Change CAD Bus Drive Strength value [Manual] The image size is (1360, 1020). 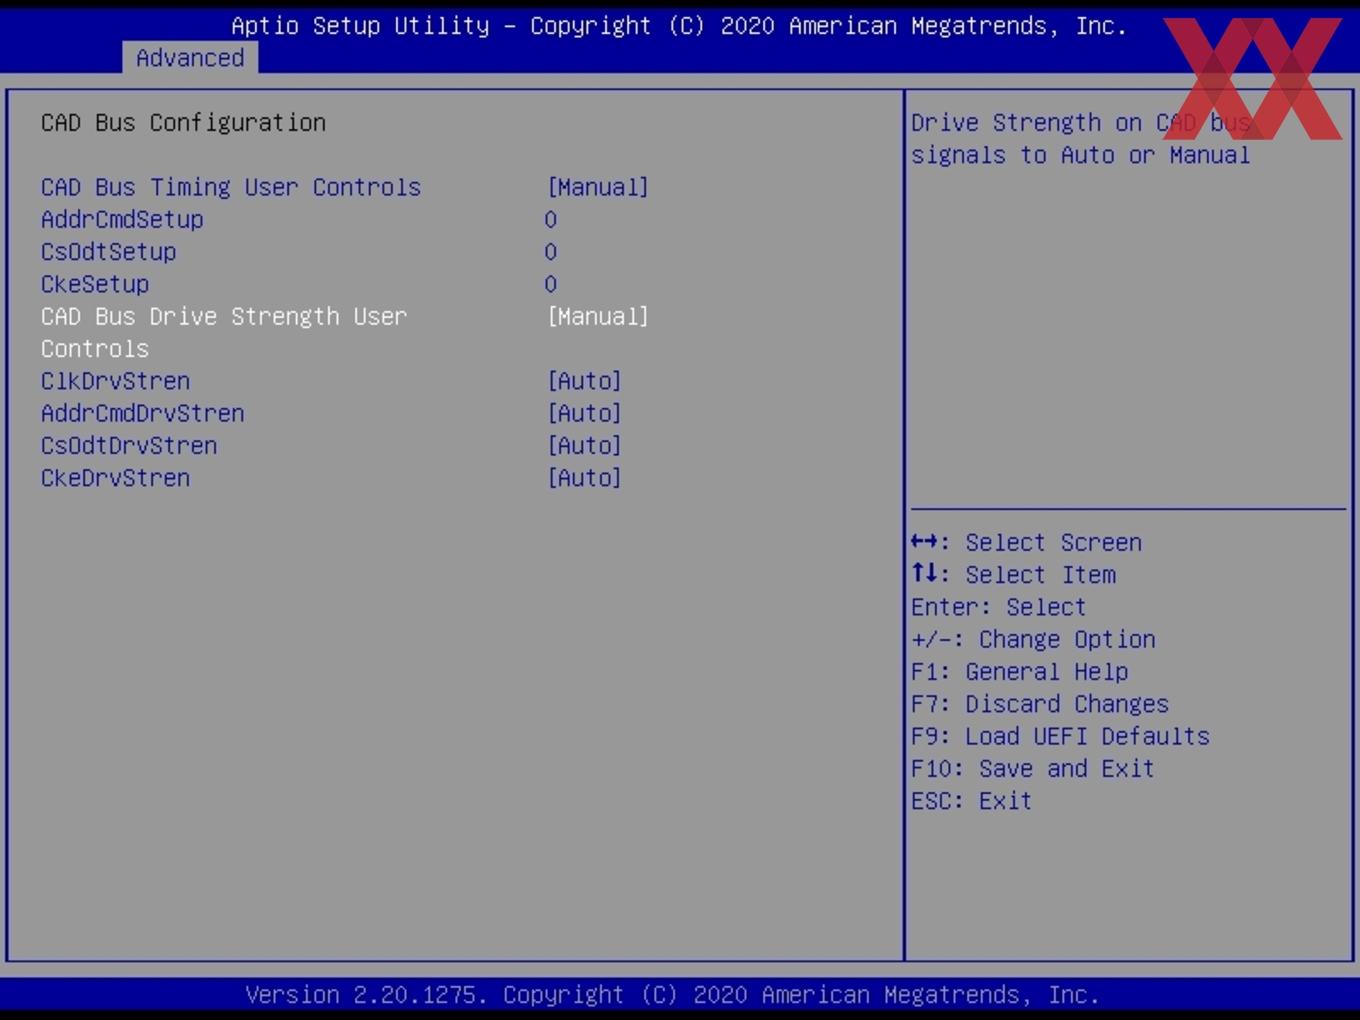click(598, 316)
